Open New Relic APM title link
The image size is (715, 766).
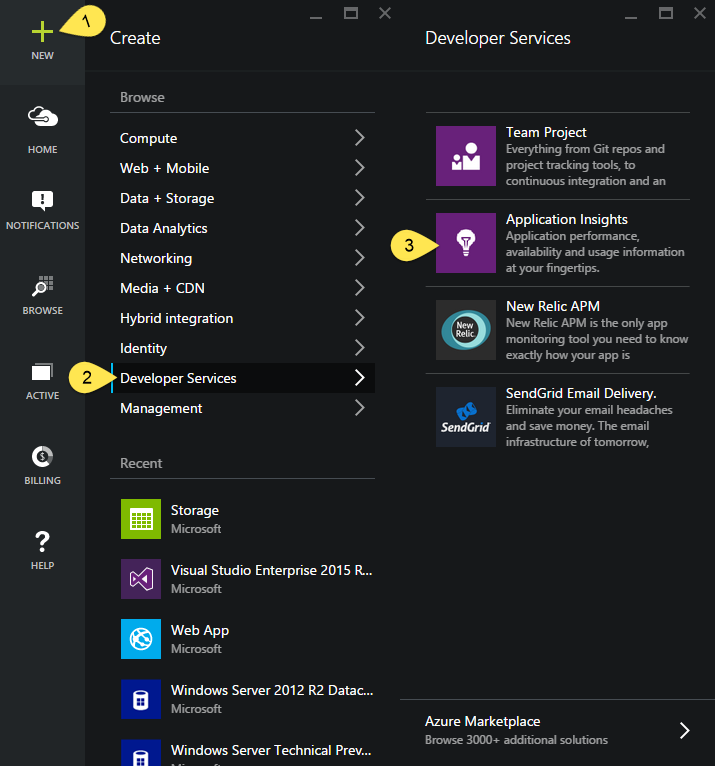tap(553, 306)
